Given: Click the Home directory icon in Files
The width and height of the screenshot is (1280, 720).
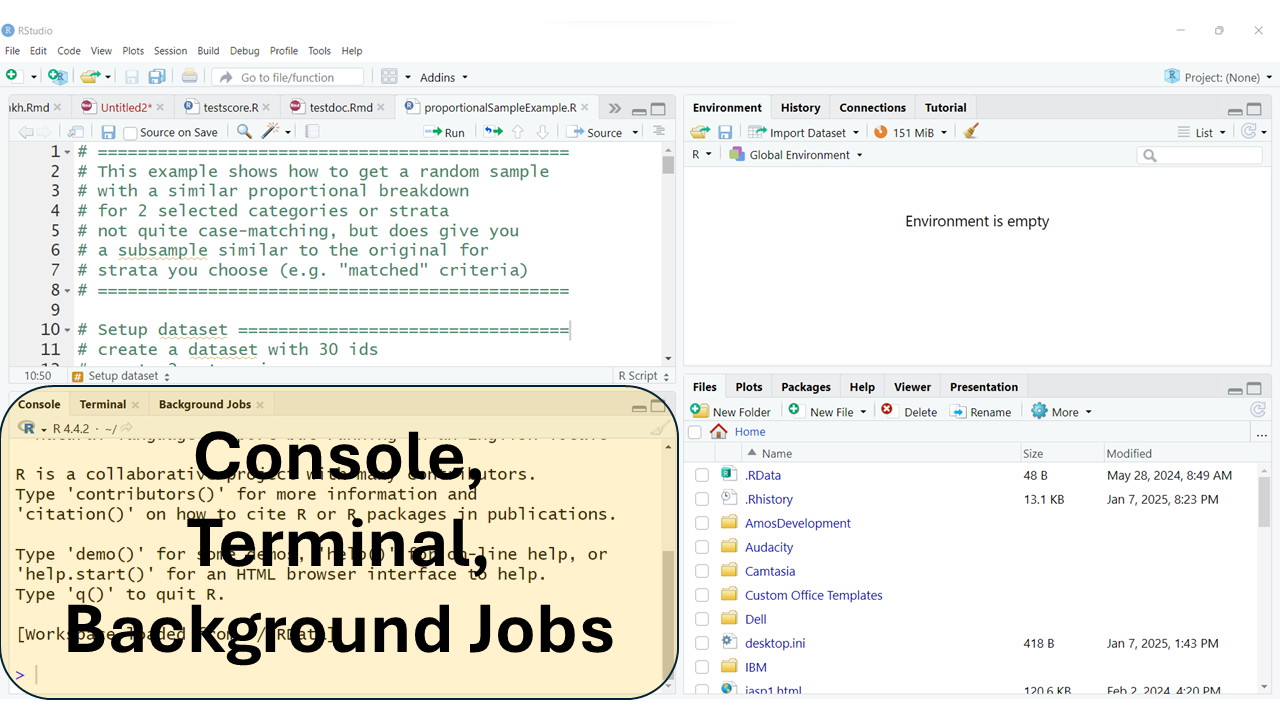Looking at the screenshot, I should click(718, 432).
